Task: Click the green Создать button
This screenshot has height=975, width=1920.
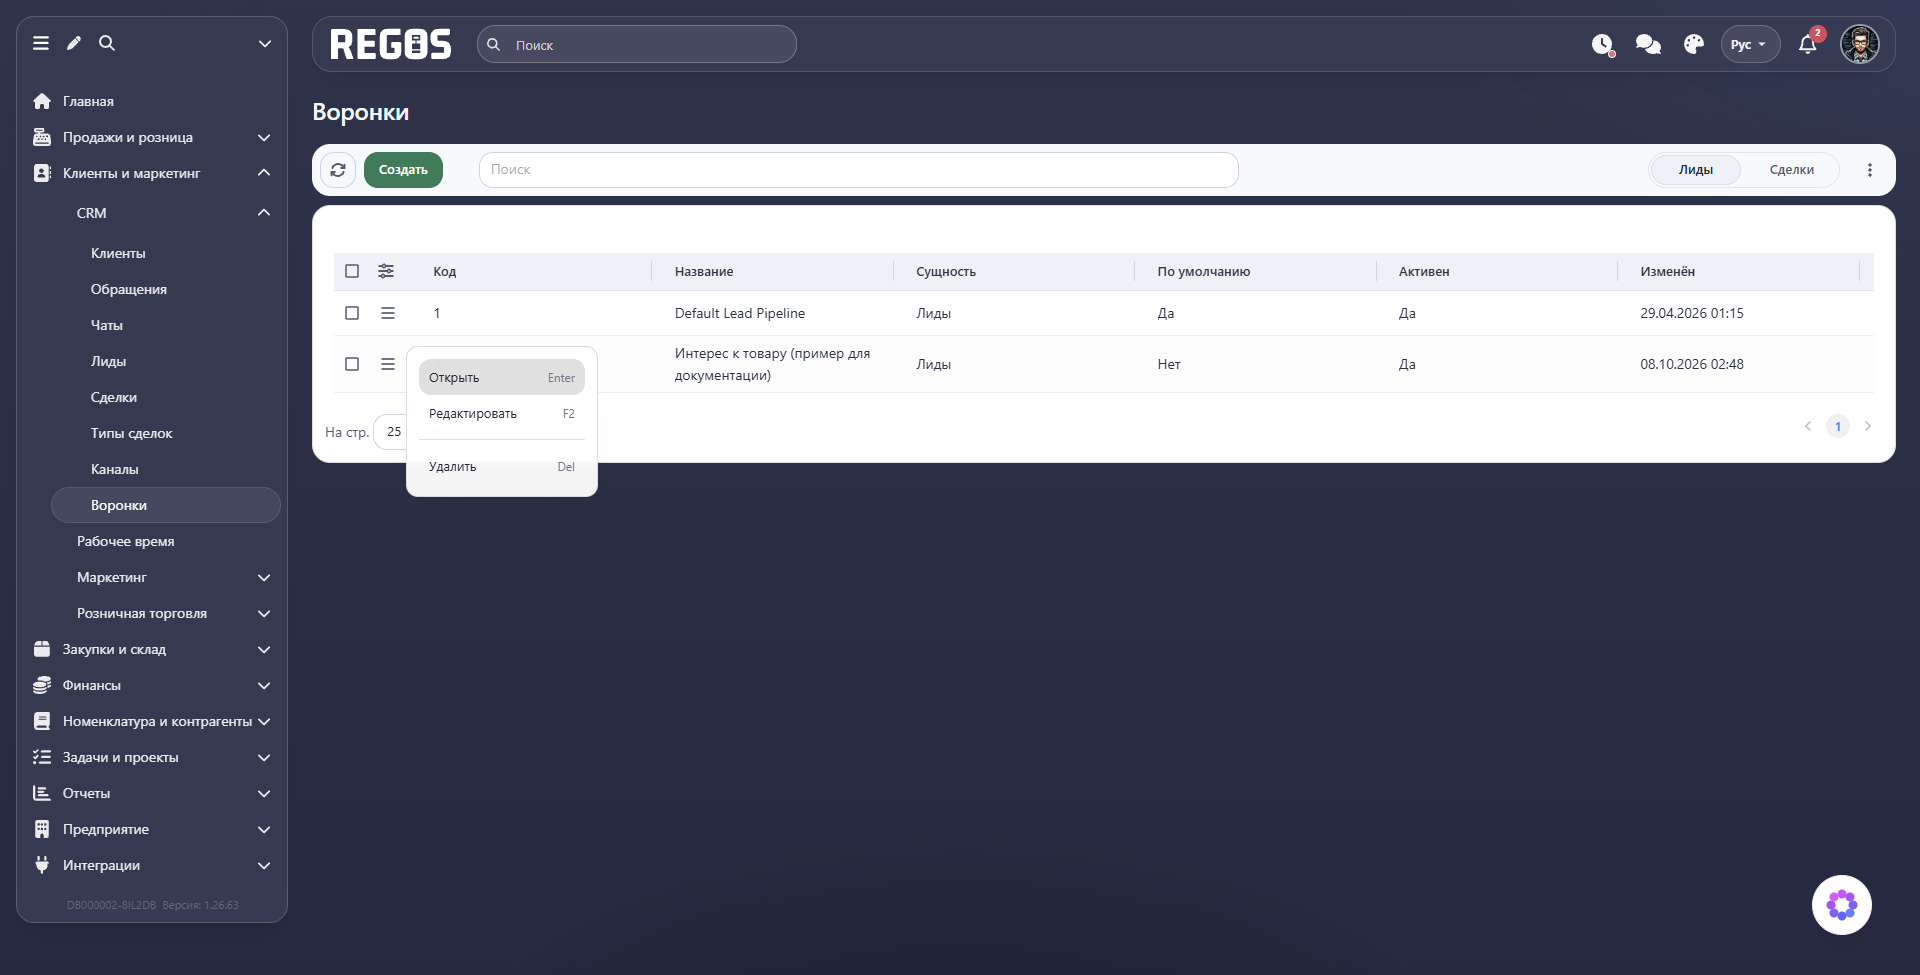Action: pyautogui.click(x=403, y=170)
